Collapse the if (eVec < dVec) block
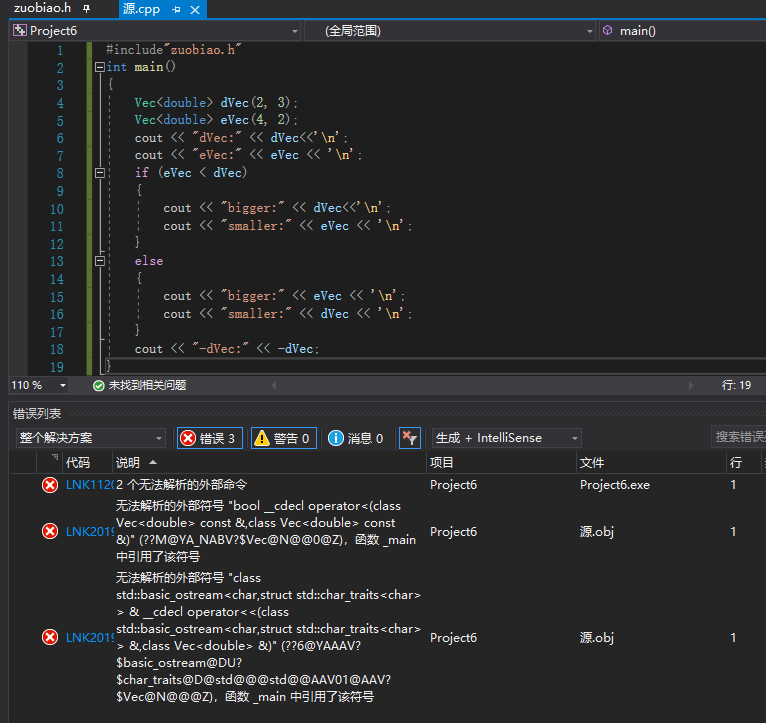This screenshot has height=723, width=766. point(99,173)
